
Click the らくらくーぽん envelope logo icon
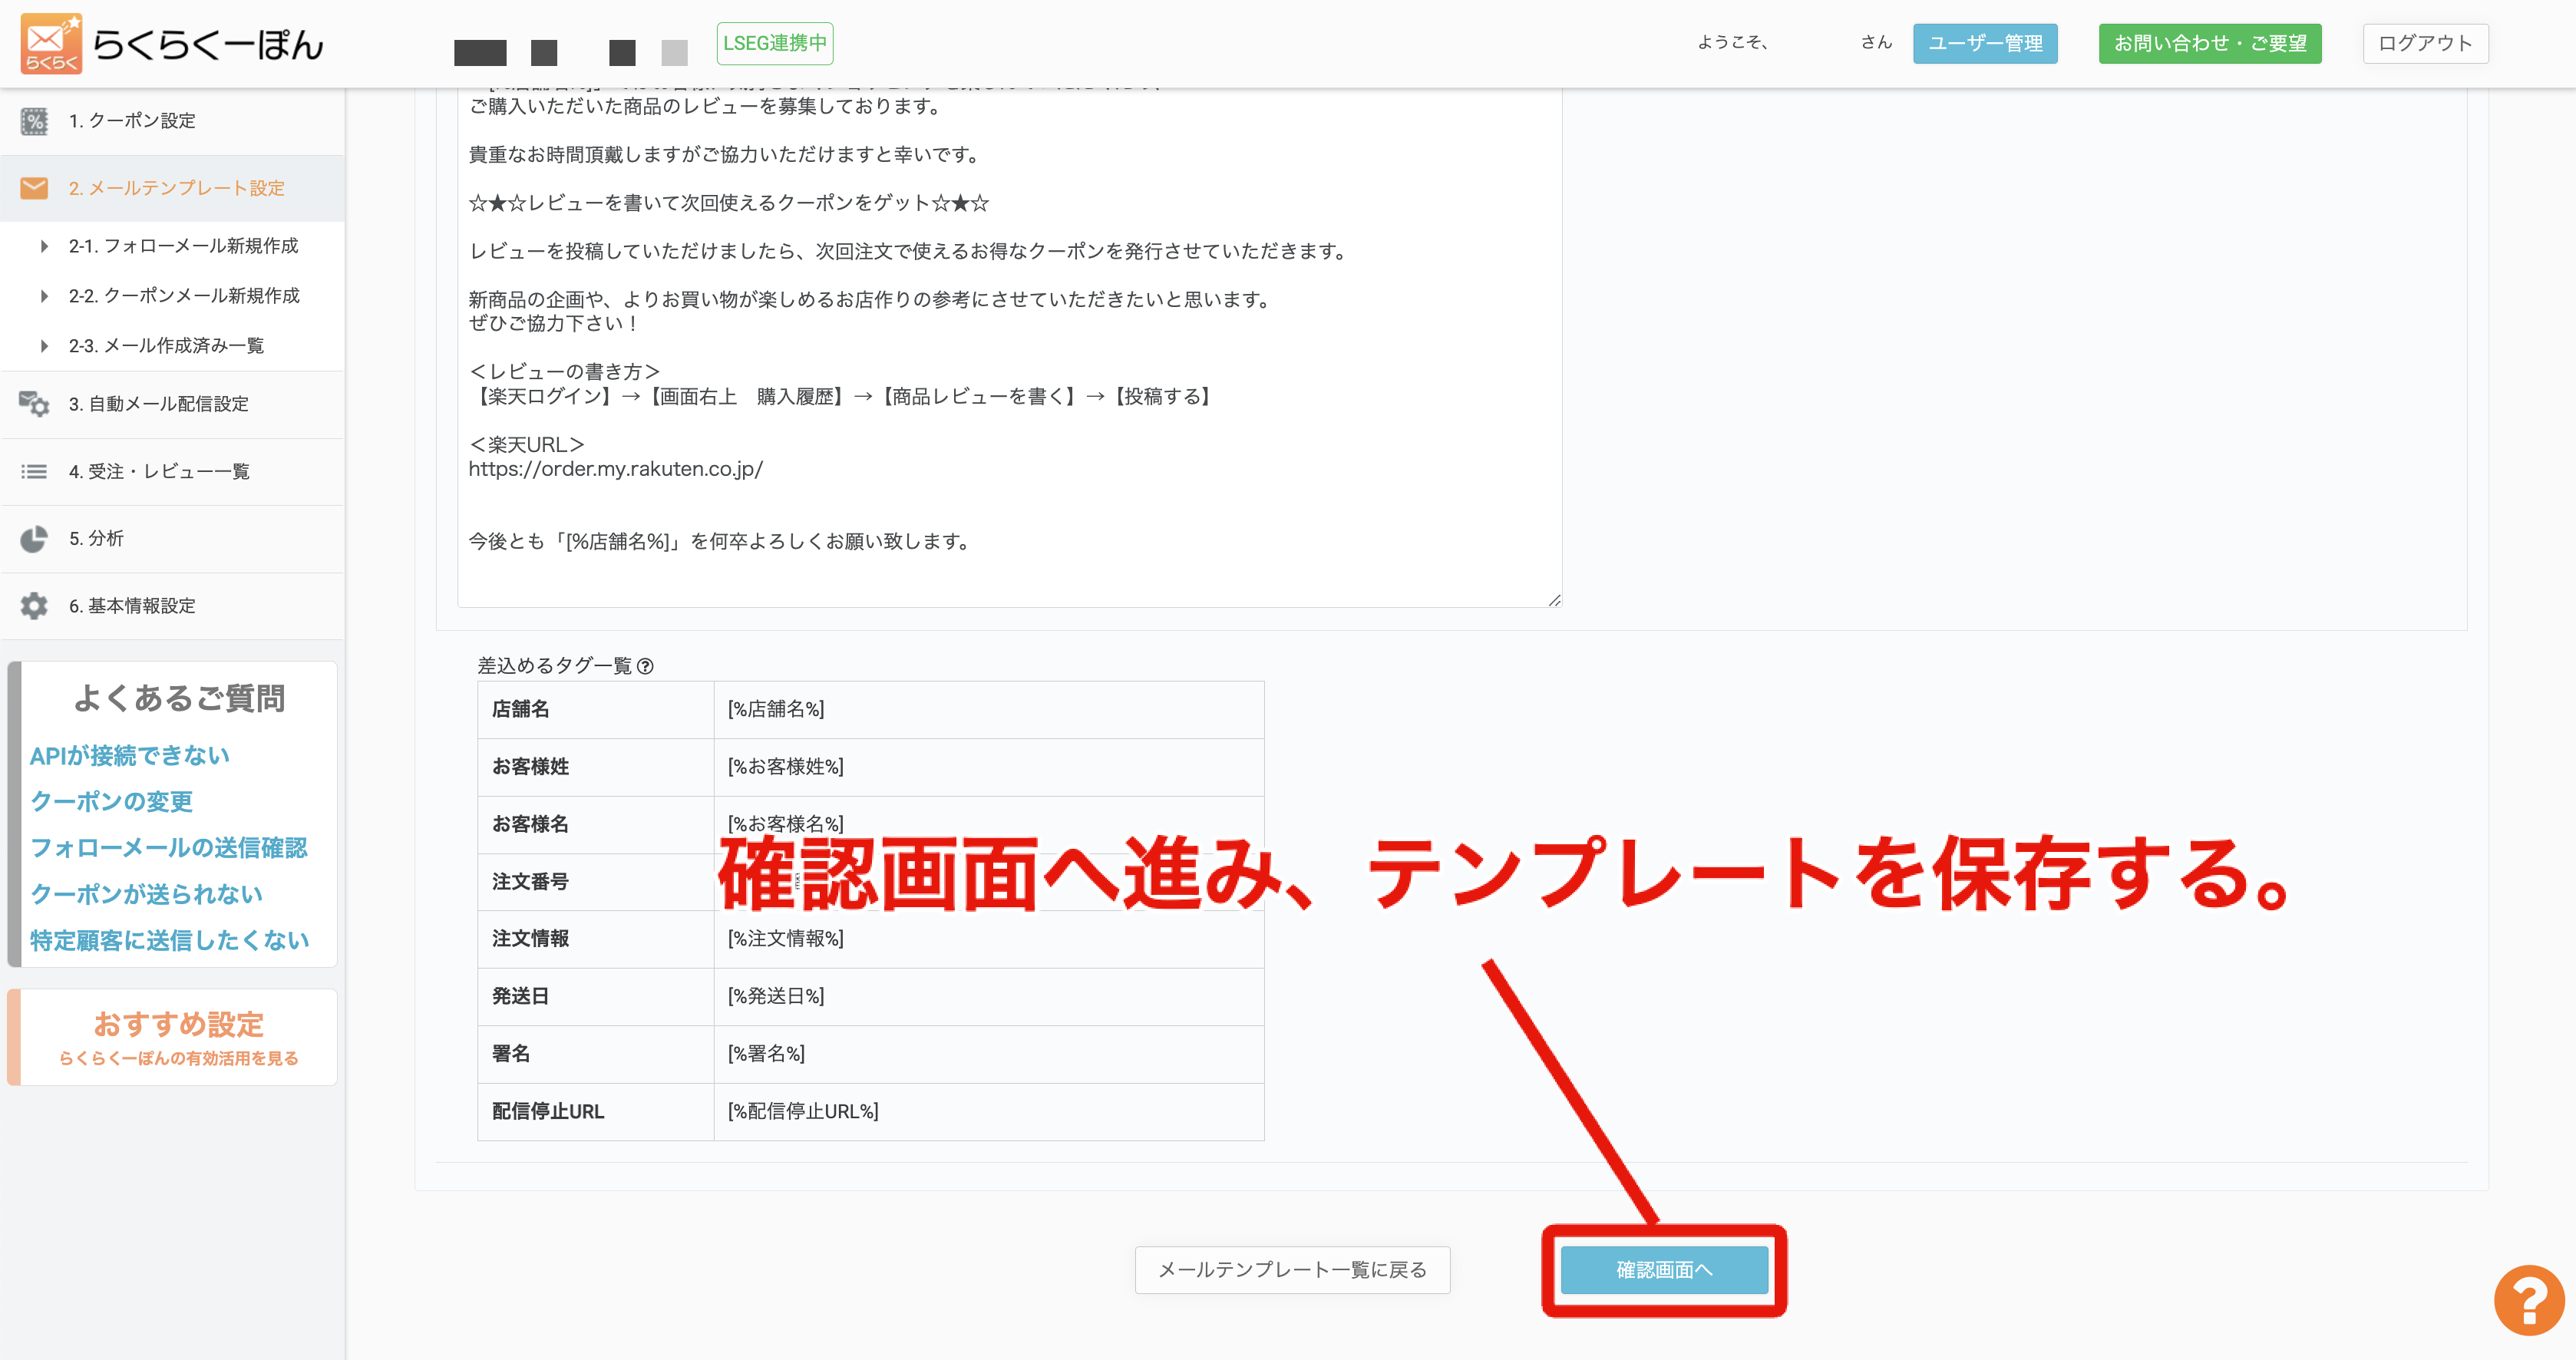(51, 43)
